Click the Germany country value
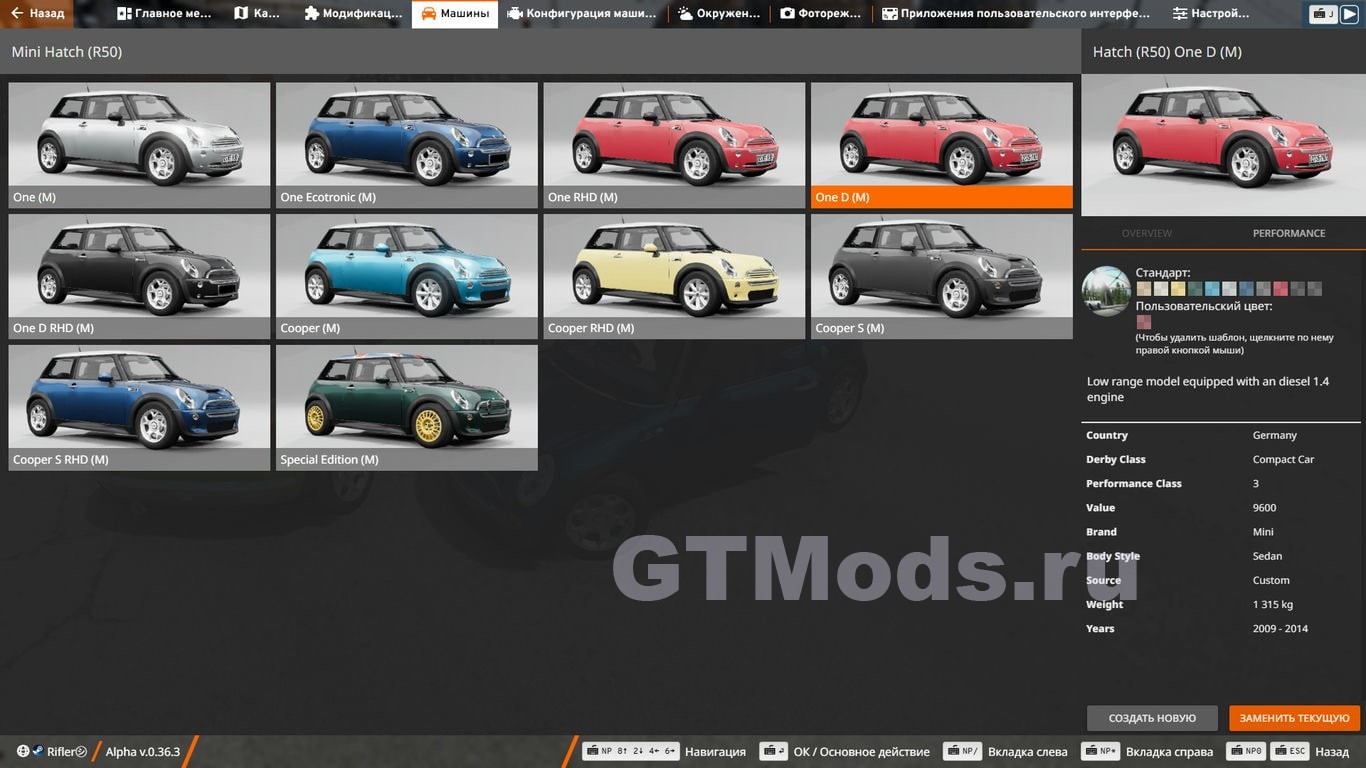Viewport: 1366px width, 768px height. pos(1275,435)
